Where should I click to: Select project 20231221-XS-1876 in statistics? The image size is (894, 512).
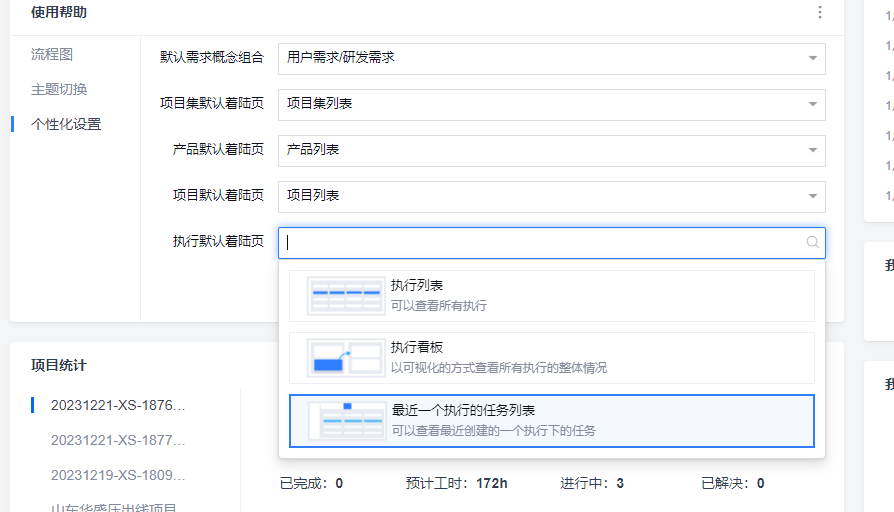point(118,405)
